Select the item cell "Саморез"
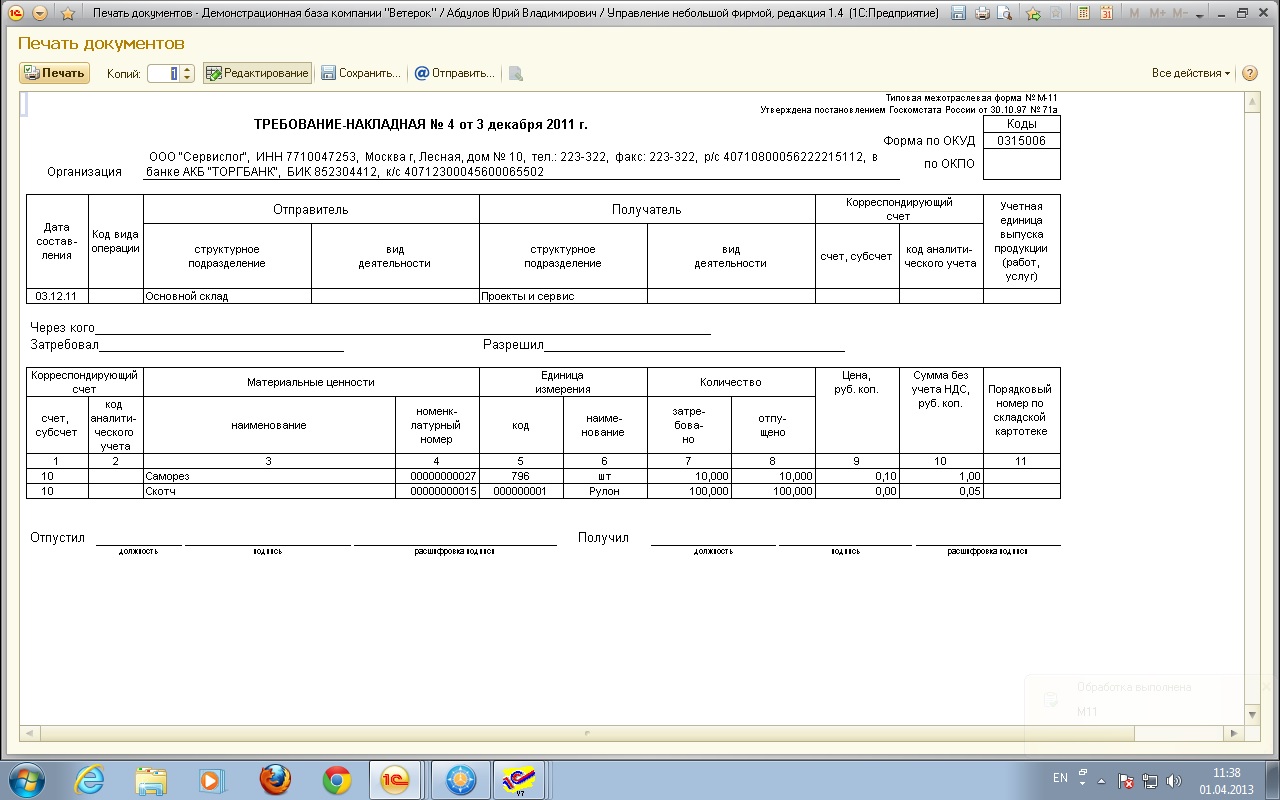 tap(269, 476)
